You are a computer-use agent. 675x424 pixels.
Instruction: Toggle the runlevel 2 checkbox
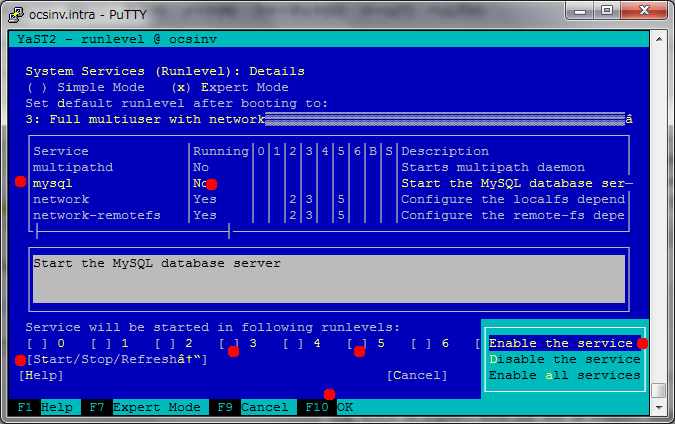[x=173, y=344]
